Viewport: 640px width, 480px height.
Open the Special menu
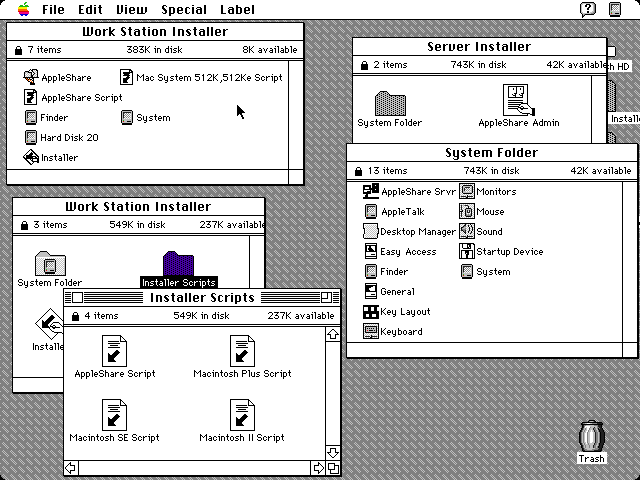pos(184,9)
